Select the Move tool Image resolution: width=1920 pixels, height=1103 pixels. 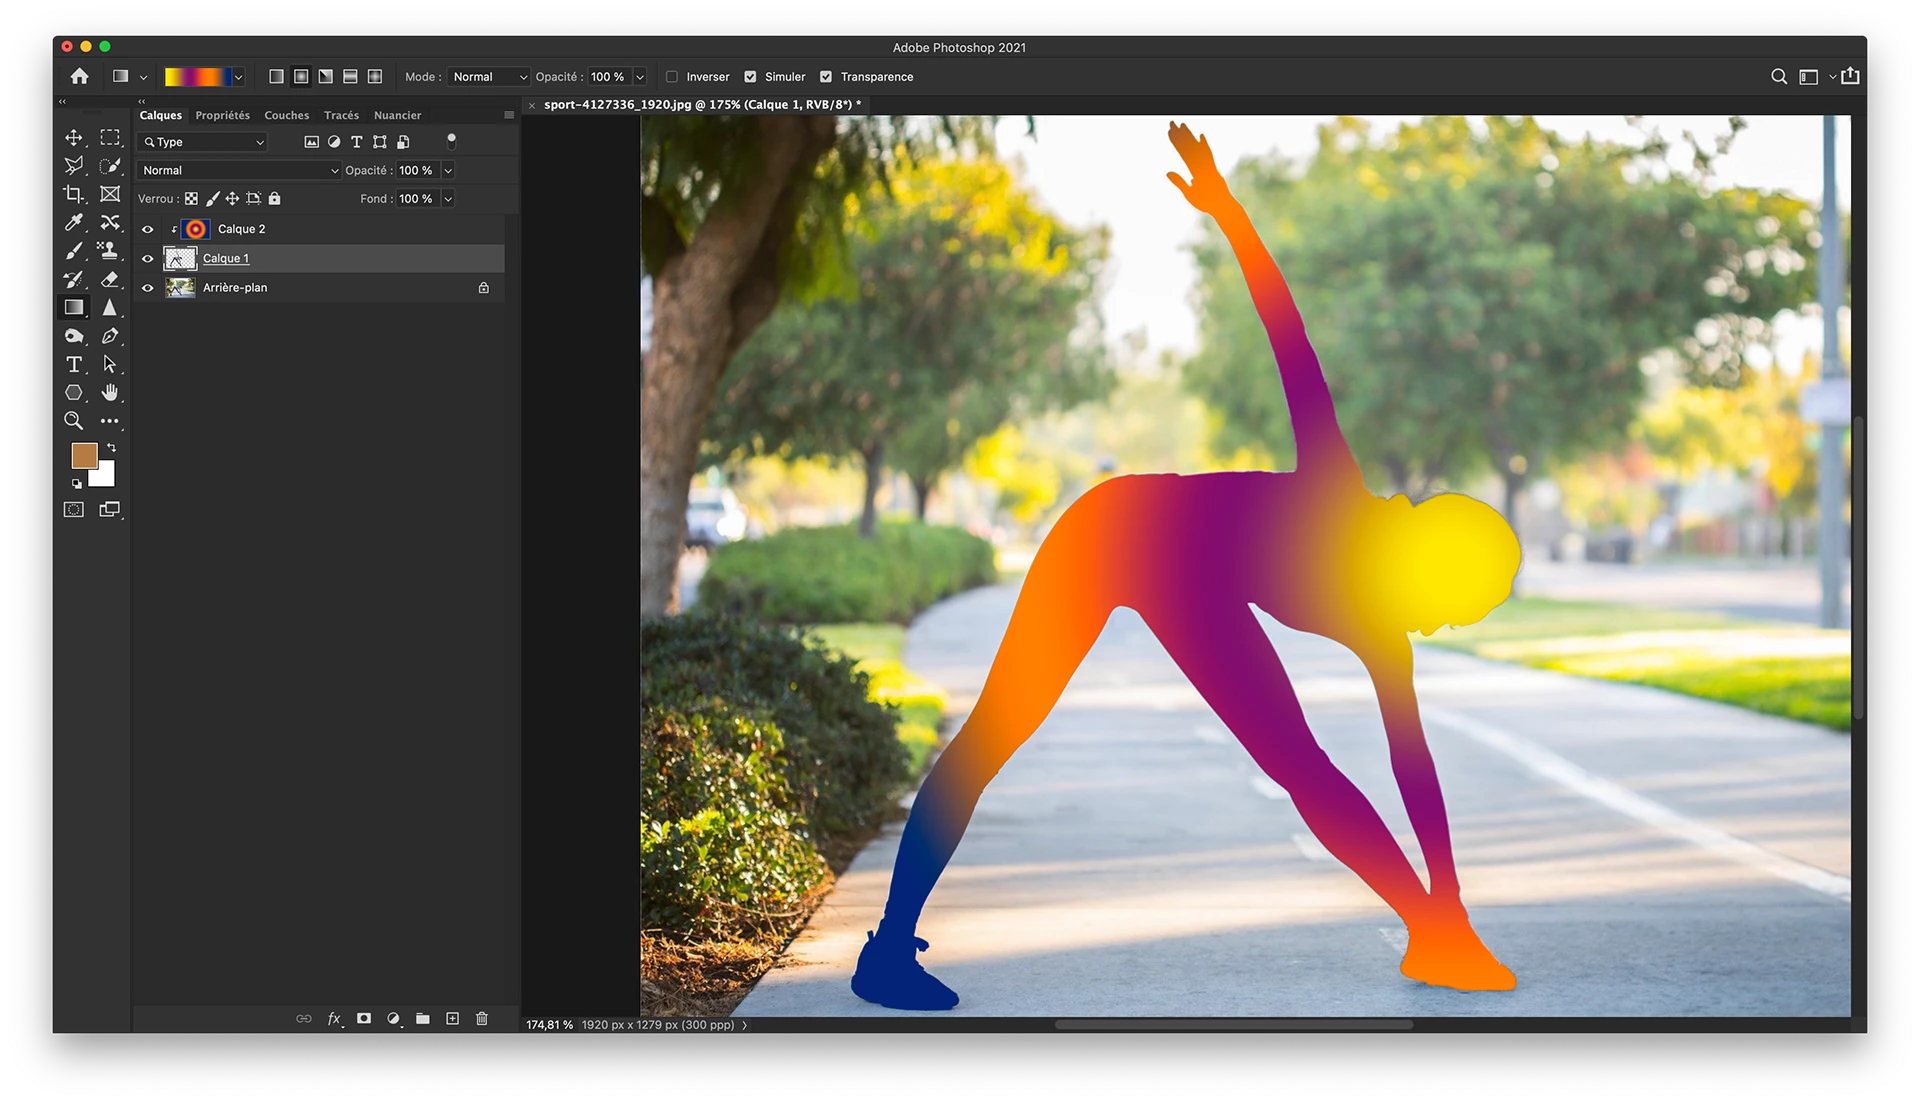[x=74, y=138]
